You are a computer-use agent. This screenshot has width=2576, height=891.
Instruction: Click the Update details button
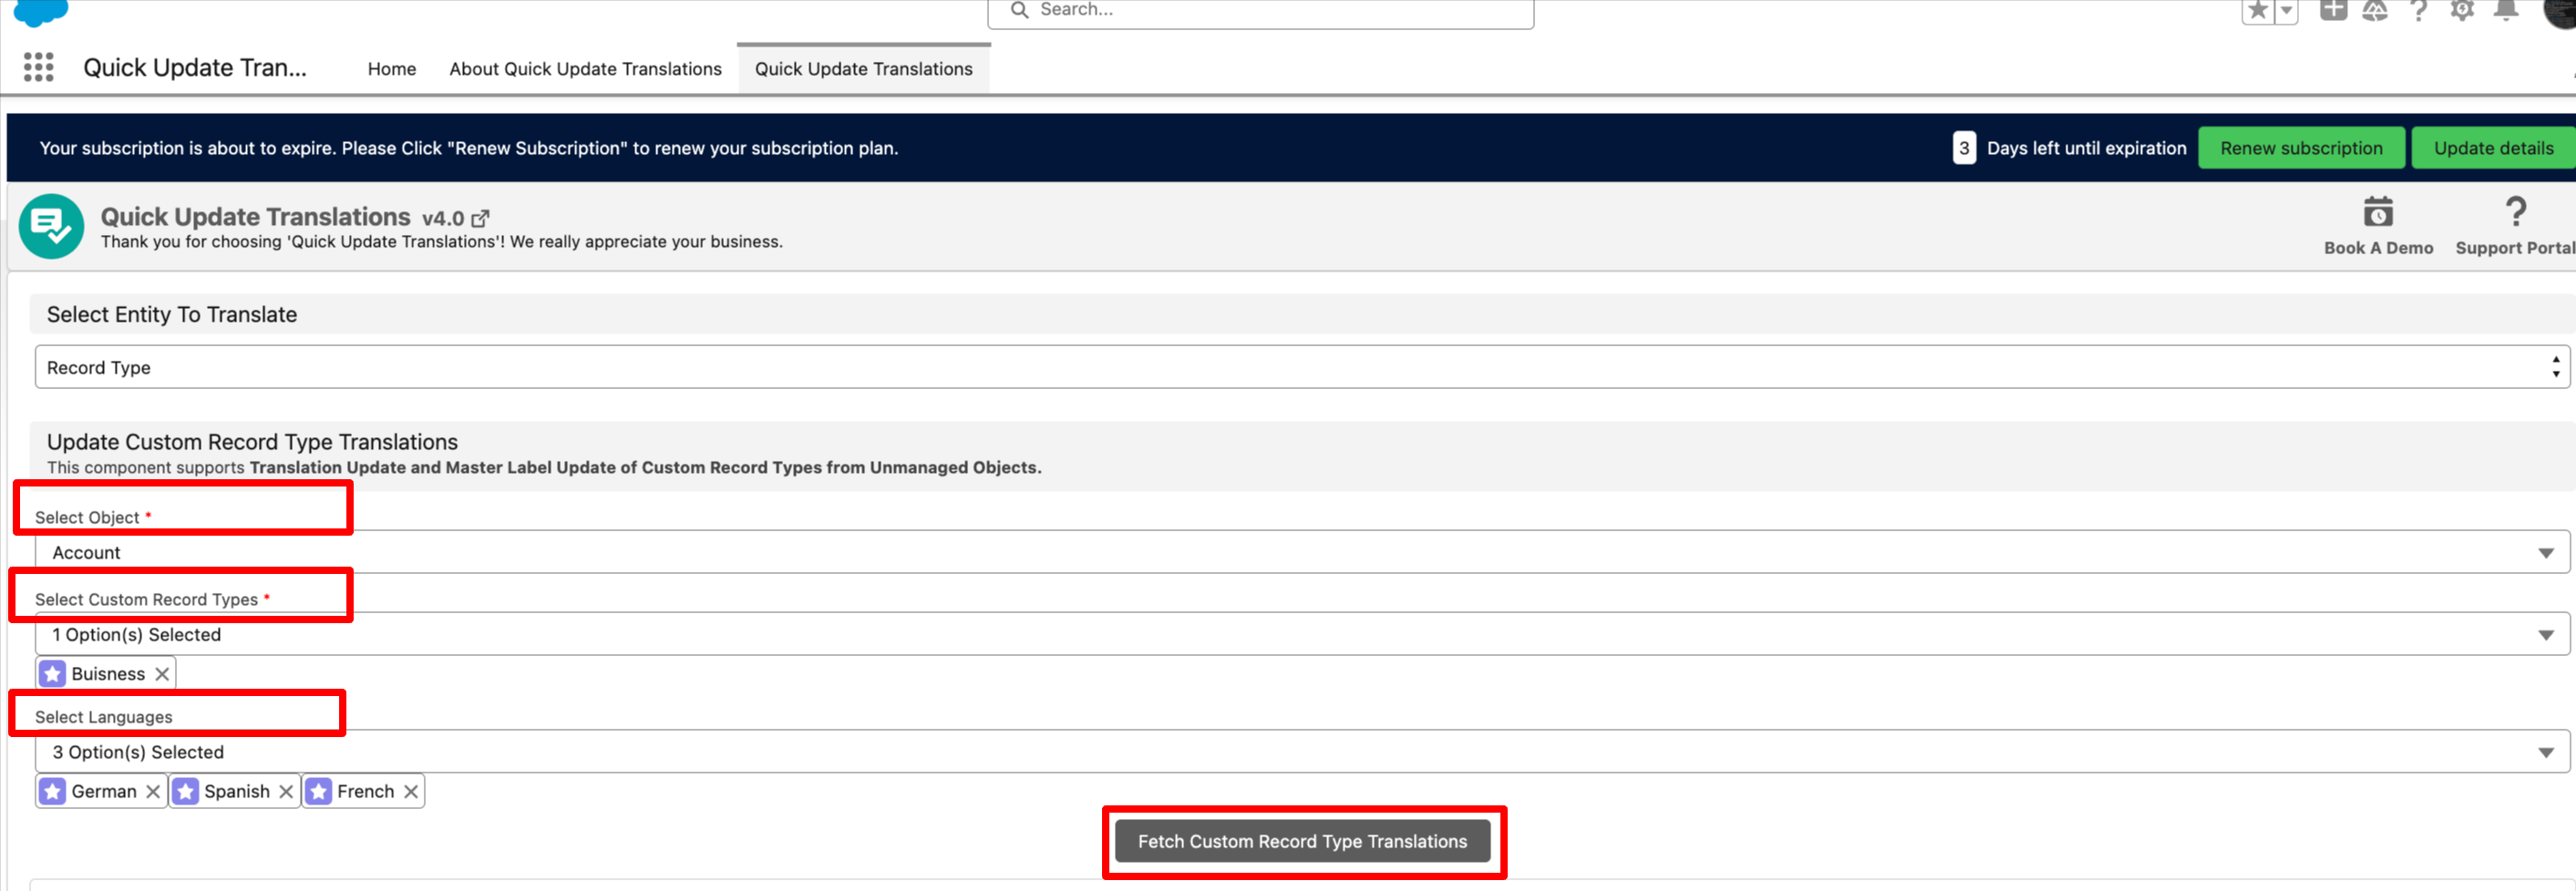pyautogui.click(x=2493, y=148)
